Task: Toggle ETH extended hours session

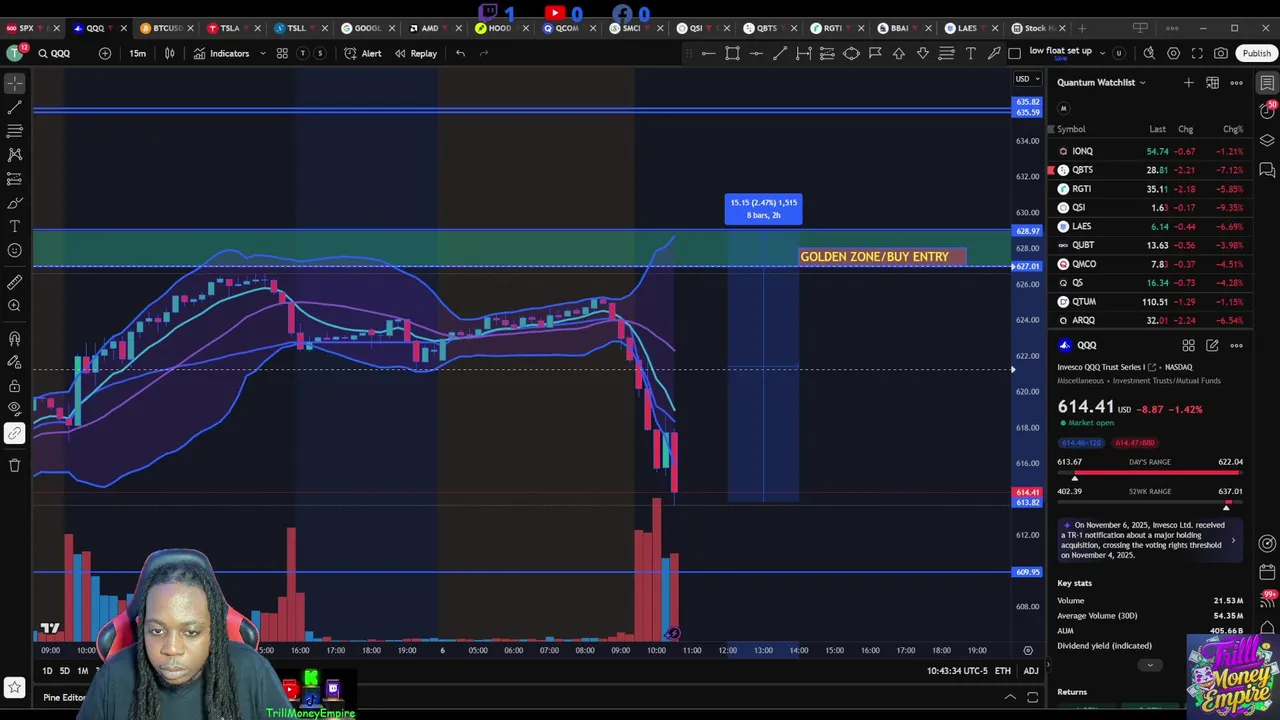Action: point(1002,671)
